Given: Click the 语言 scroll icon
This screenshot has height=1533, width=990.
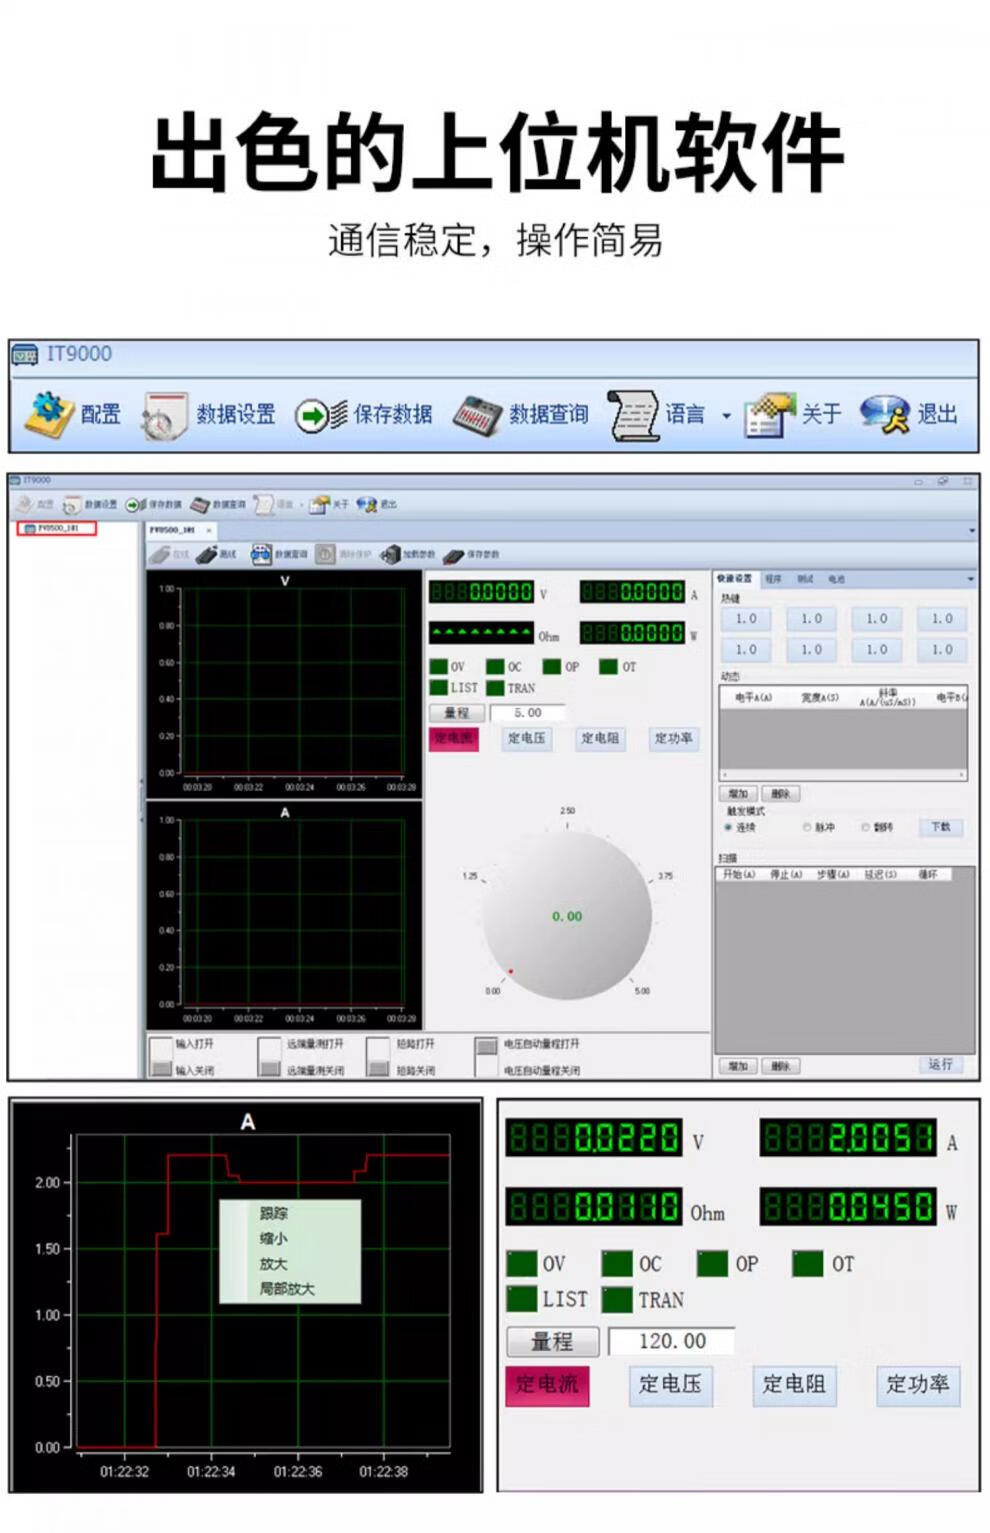Looking at the screenshot, I should (634, 415).
